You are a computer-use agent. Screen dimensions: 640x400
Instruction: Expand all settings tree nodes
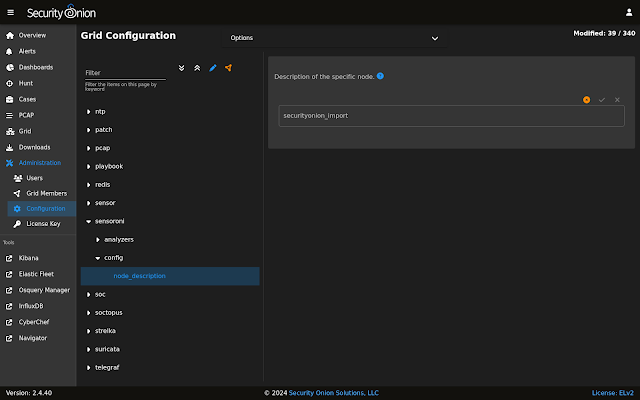pyautogui.click(x=181, y=68)
